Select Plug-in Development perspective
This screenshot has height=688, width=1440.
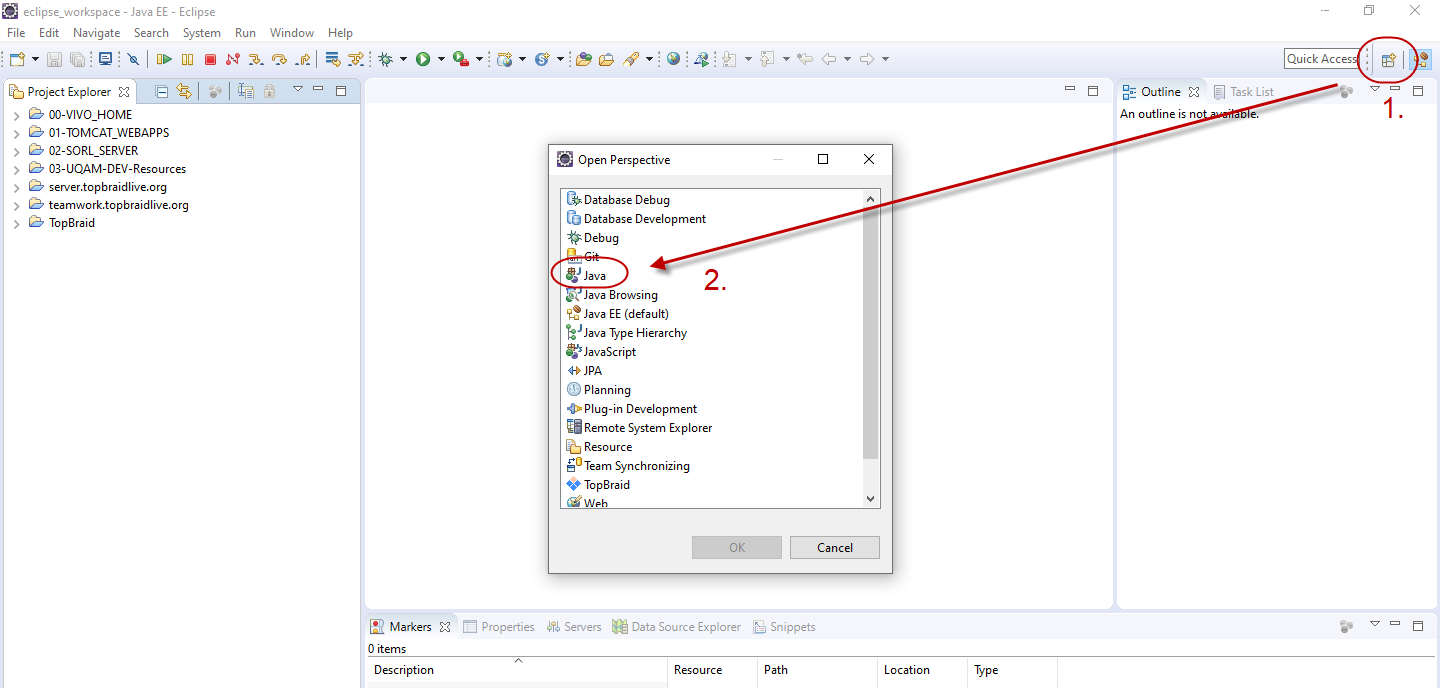click(x=632, y=409)
